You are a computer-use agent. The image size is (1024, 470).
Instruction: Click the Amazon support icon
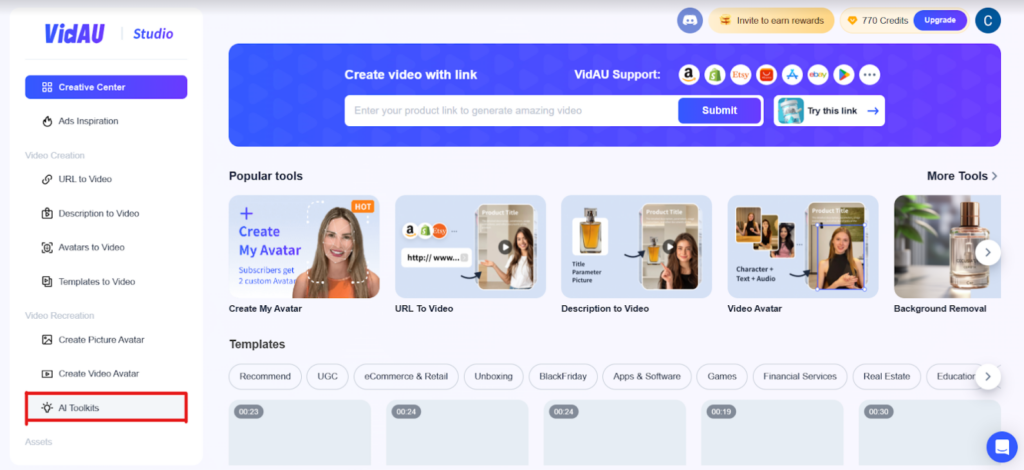point(689,75)
